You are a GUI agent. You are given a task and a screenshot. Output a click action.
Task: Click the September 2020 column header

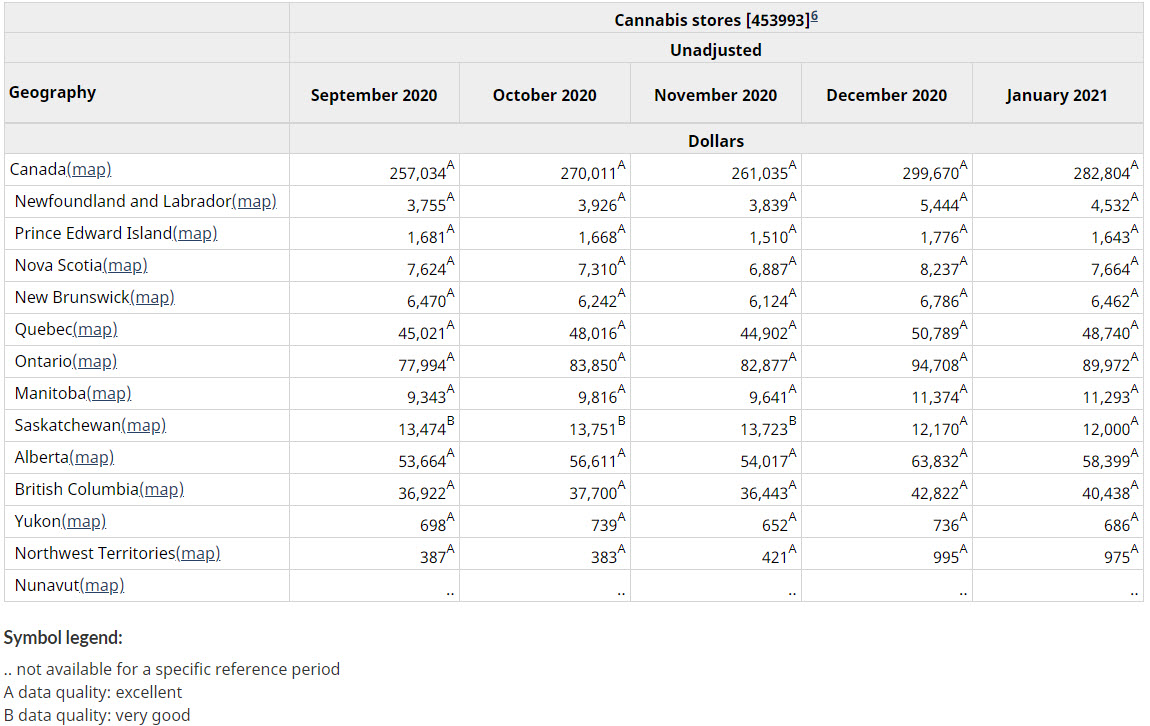pos(374,96)
